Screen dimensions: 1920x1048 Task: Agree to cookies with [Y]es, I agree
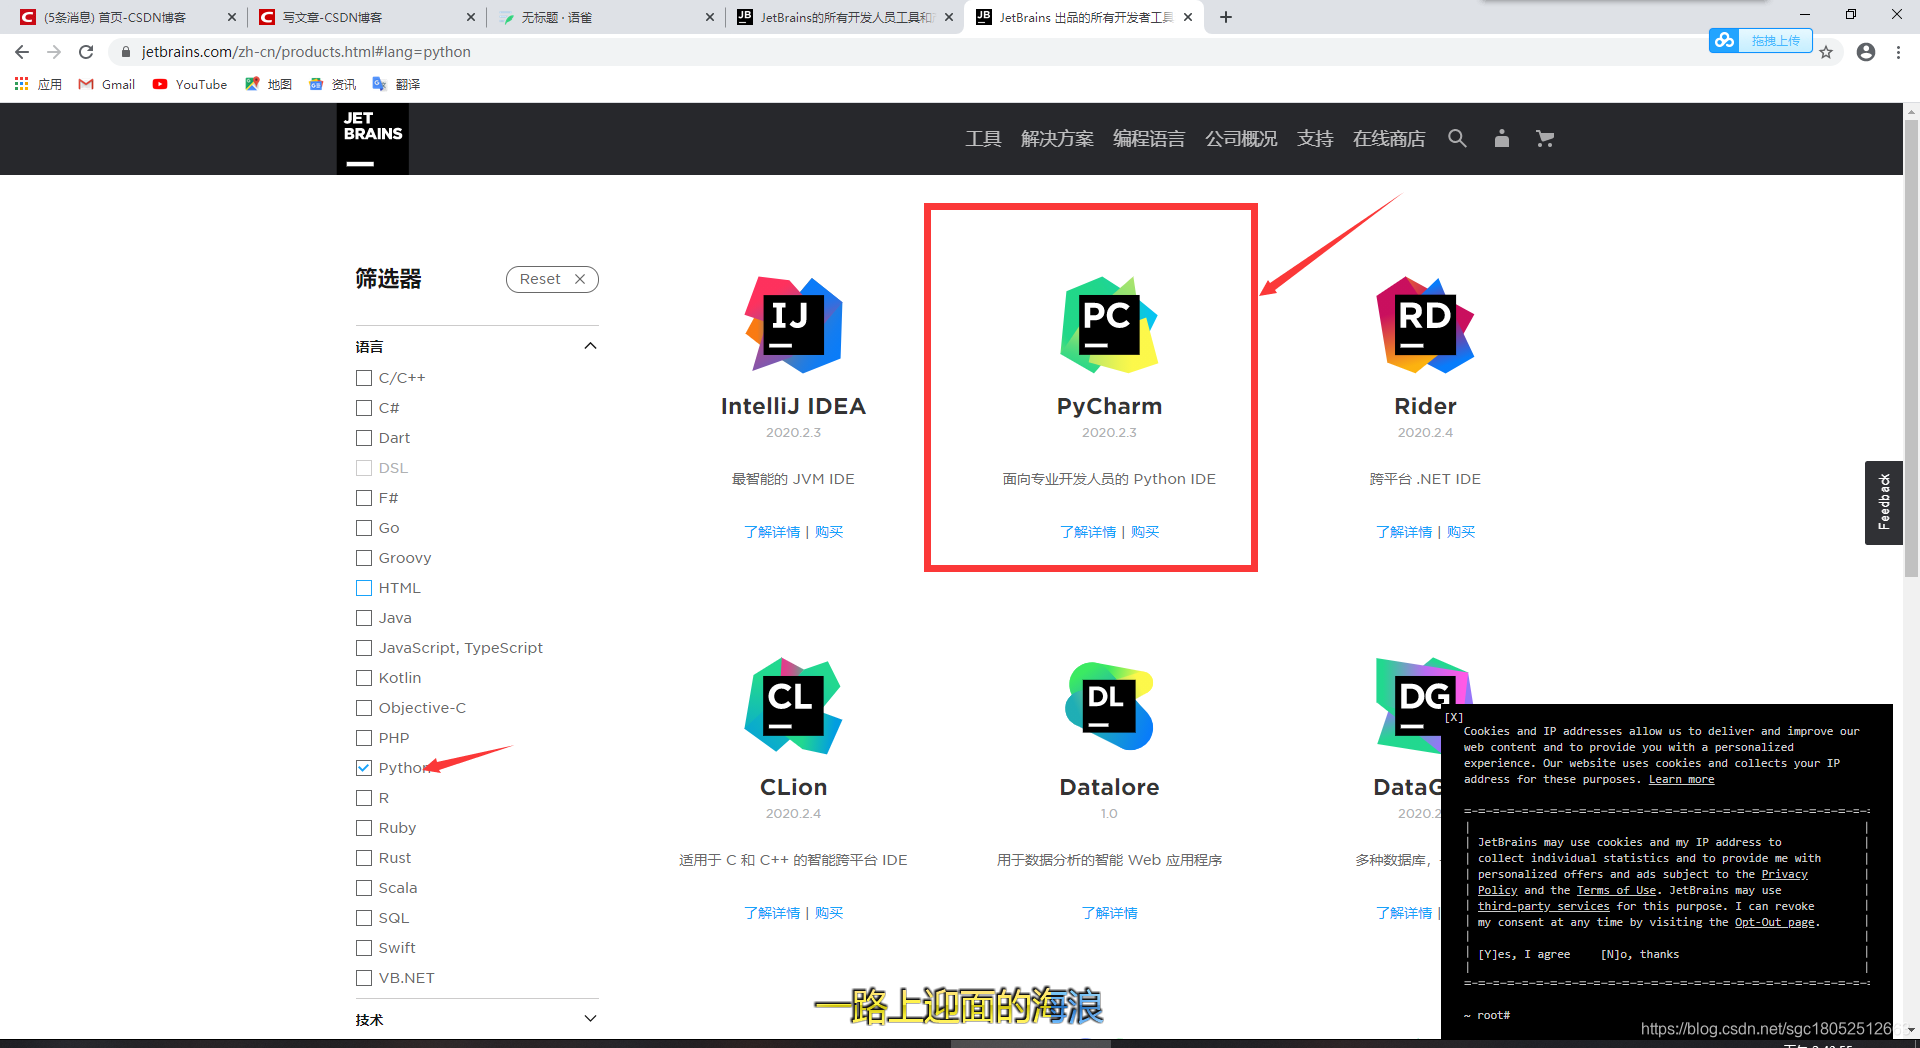1524,955
